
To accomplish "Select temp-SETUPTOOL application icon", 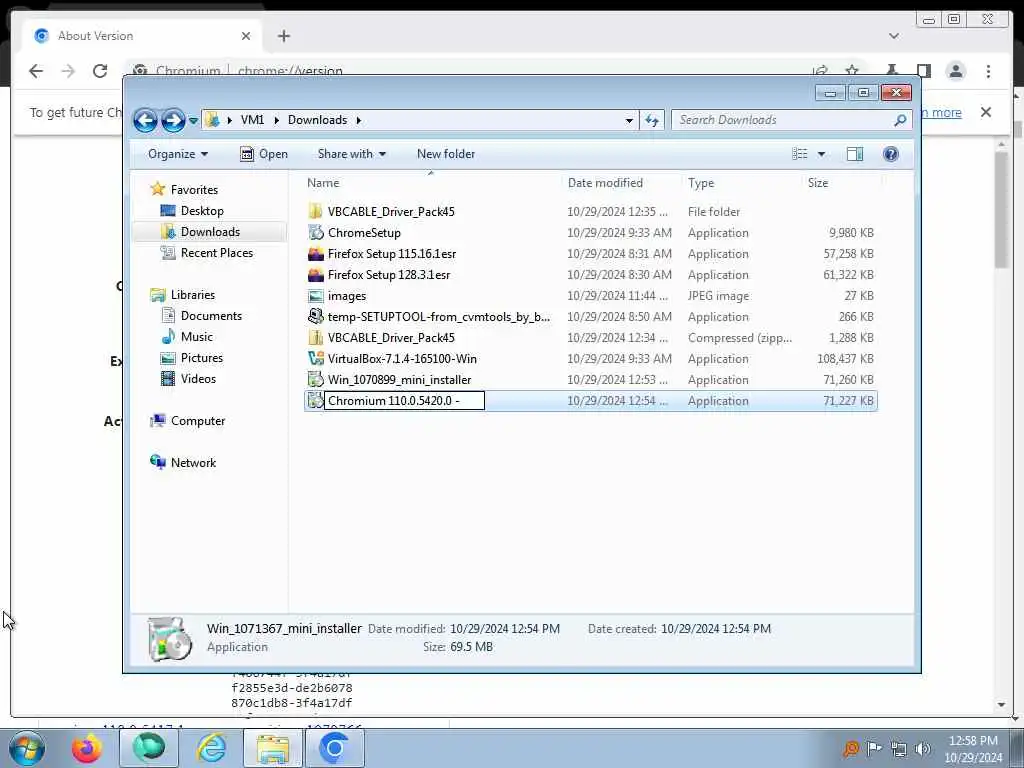I will 315,317.
